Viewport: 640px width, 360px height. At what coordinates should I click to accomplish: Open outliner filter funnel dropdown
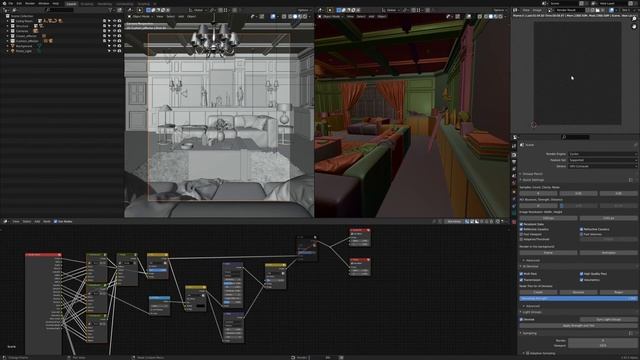click(111, 10)
